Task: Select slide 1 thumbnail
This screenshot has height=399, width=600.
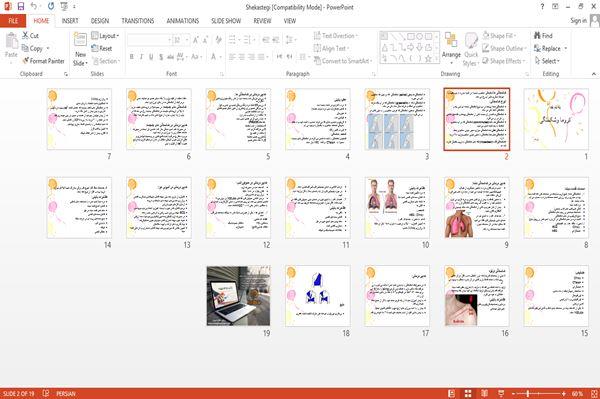Action: tap(556, 119)
